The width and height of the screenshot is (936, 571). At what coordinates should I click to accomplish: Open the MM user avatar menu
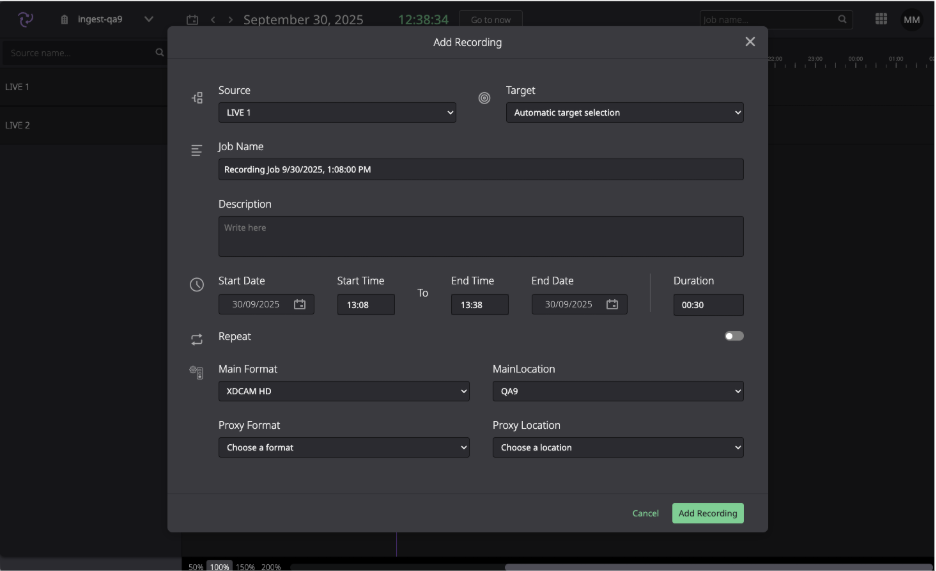coord(912,20)
